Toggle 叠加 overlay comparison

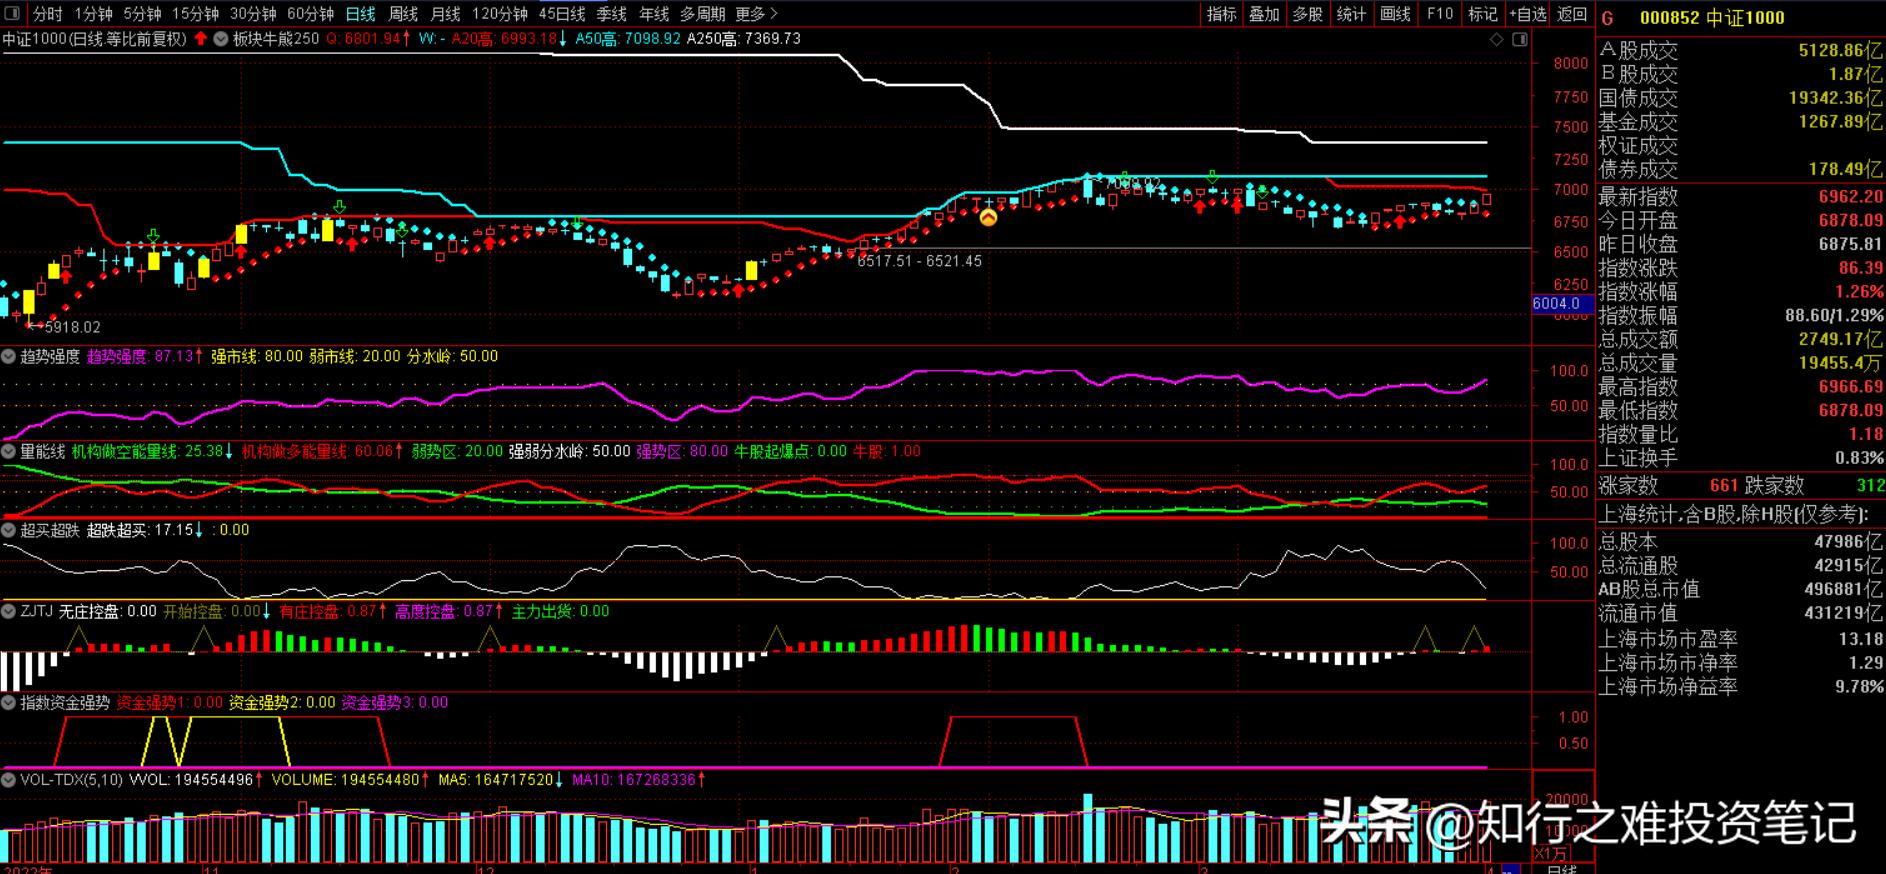1264,14
